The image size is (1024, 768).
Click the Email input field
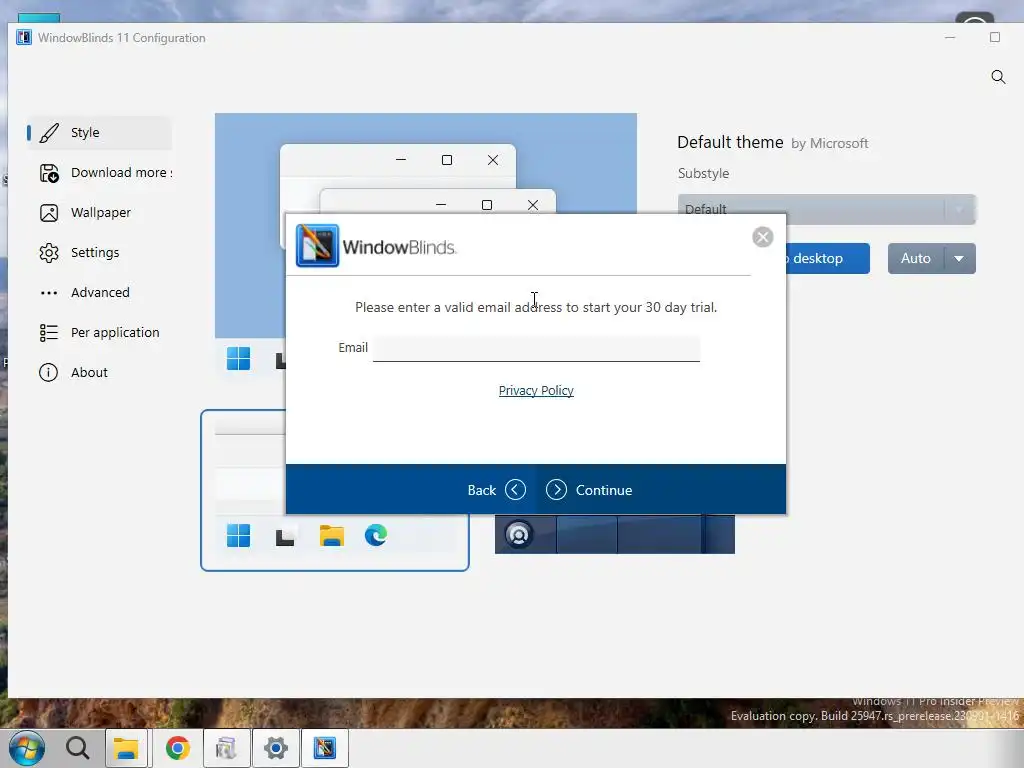[x=536, y=348]
